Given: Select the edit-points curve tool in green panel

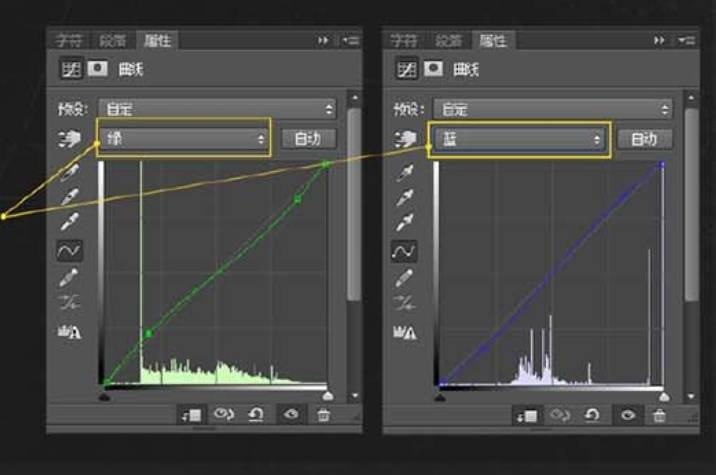Looking at the screenshot, I should point(70,250).
